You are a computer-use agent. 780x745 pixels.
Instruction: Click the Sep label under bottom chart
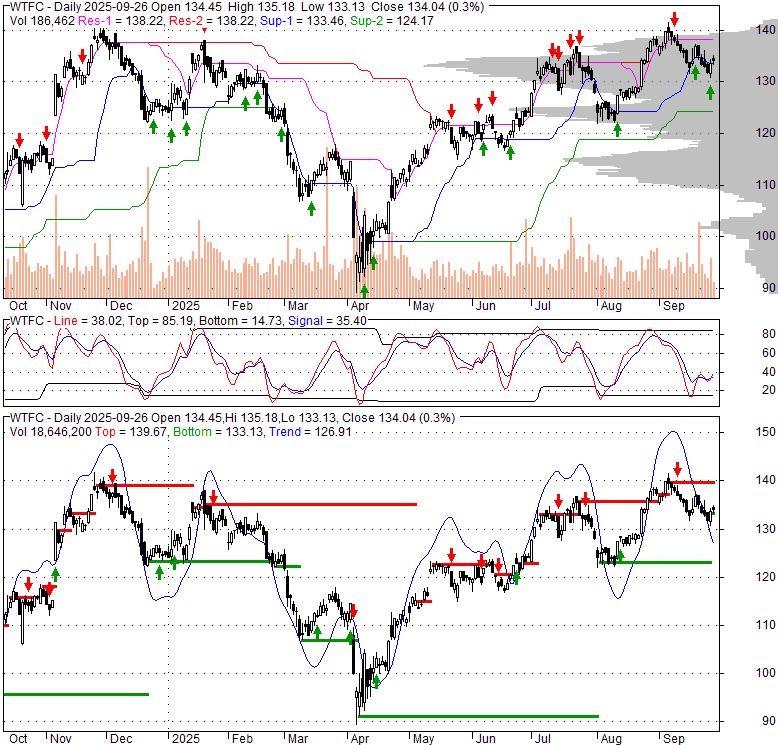pyautogui.click(x=674, y=739)
